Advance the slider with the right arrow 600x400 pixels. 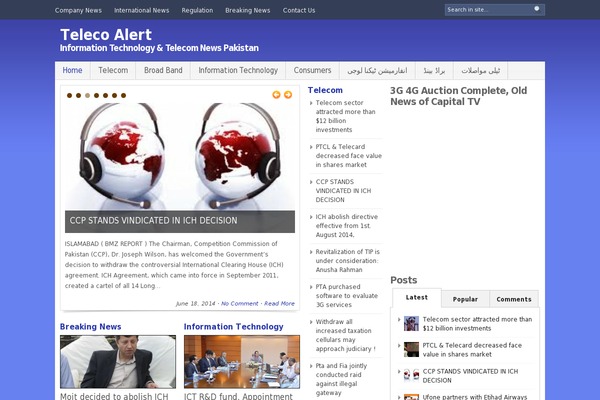coord(288,95)
